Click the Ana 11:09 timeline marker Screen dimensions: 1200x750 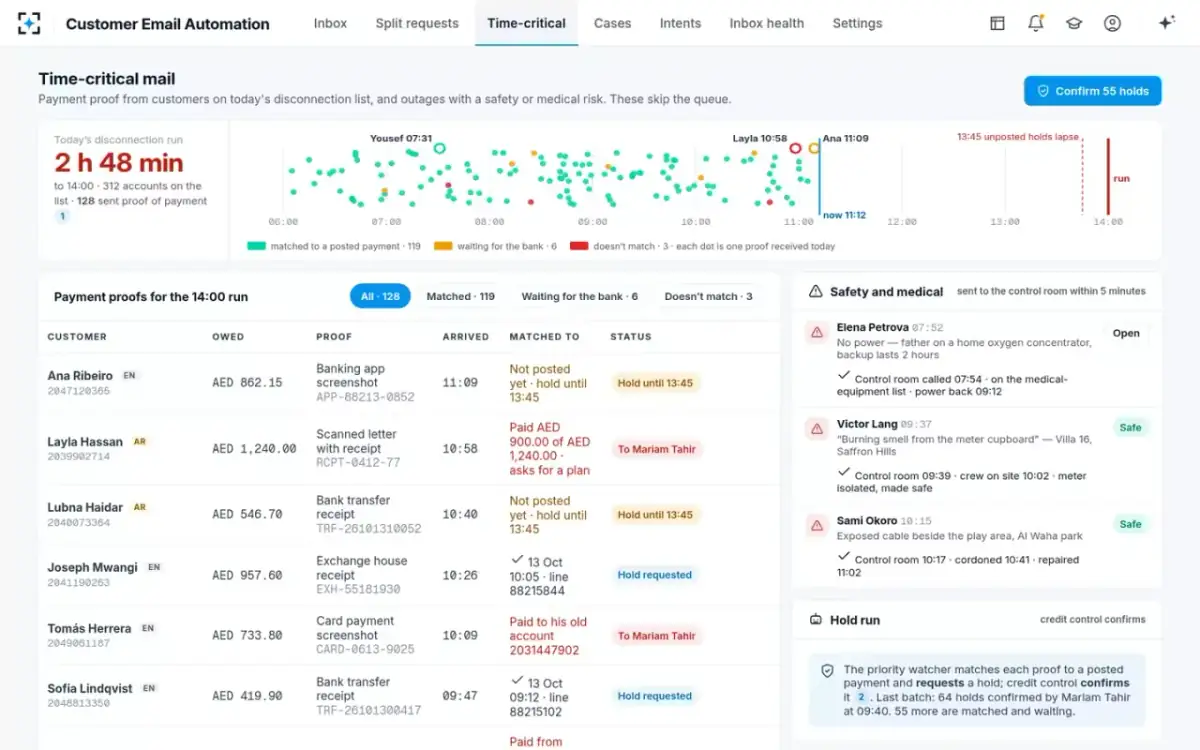814,148
